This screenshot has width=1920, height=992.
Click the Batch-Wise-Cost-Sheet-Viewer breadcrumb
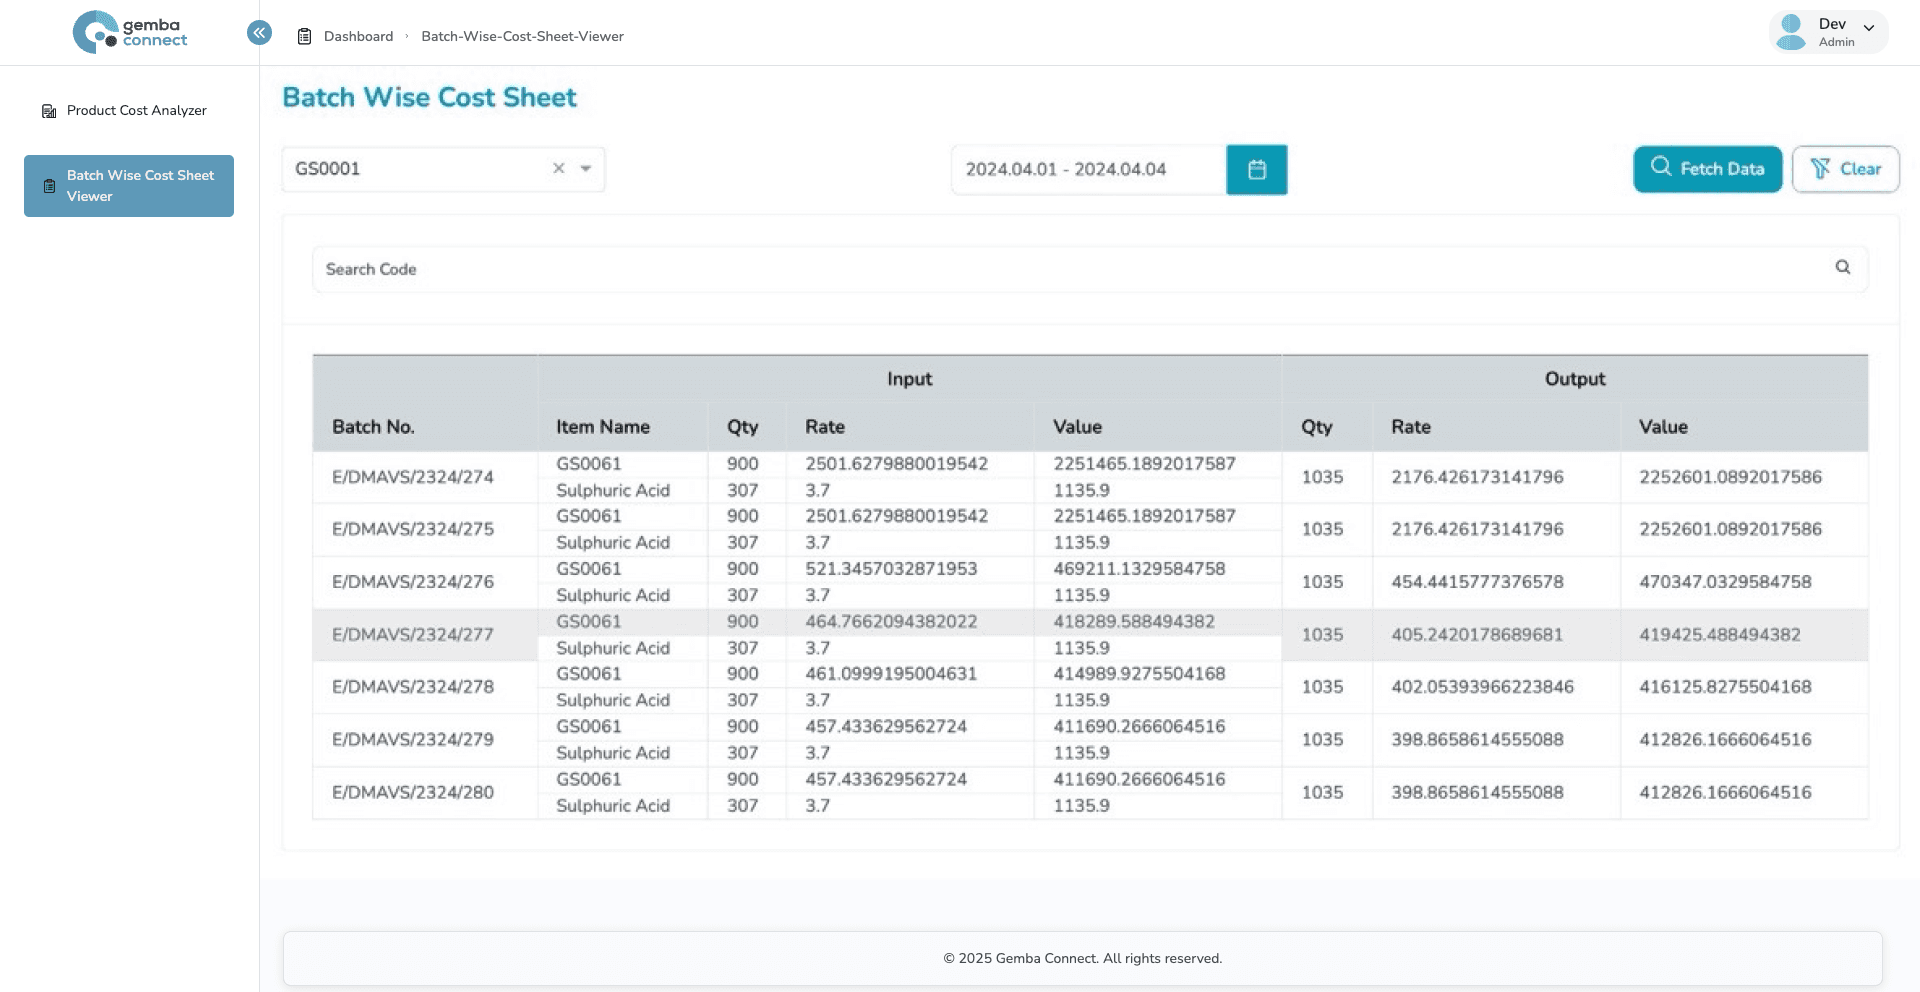point(522,36)
